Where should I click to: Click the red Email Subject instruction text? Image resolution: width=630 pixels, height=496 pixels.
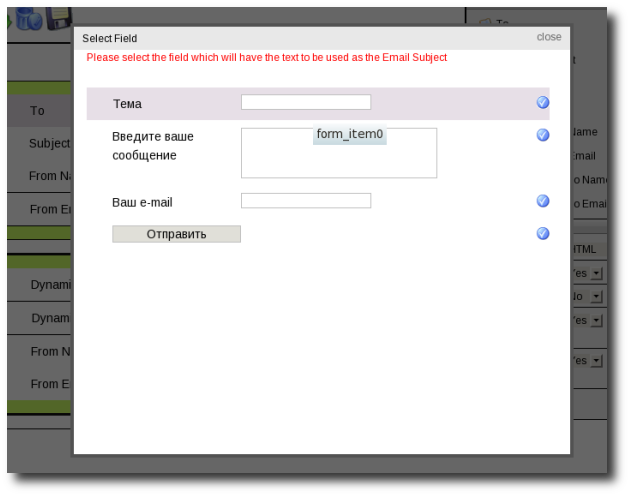click(x=267, y=57)
